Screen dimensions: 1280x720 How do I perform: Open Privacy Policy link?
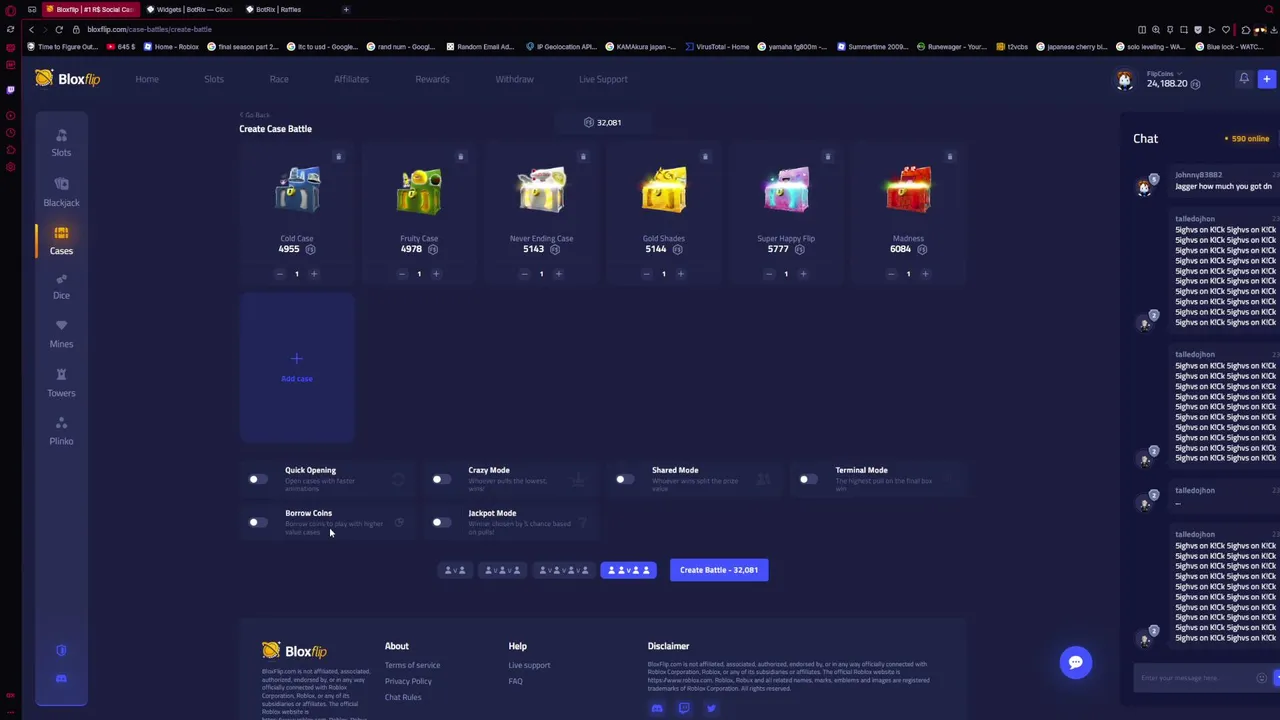pyautogui.click(x=408, y=681)
